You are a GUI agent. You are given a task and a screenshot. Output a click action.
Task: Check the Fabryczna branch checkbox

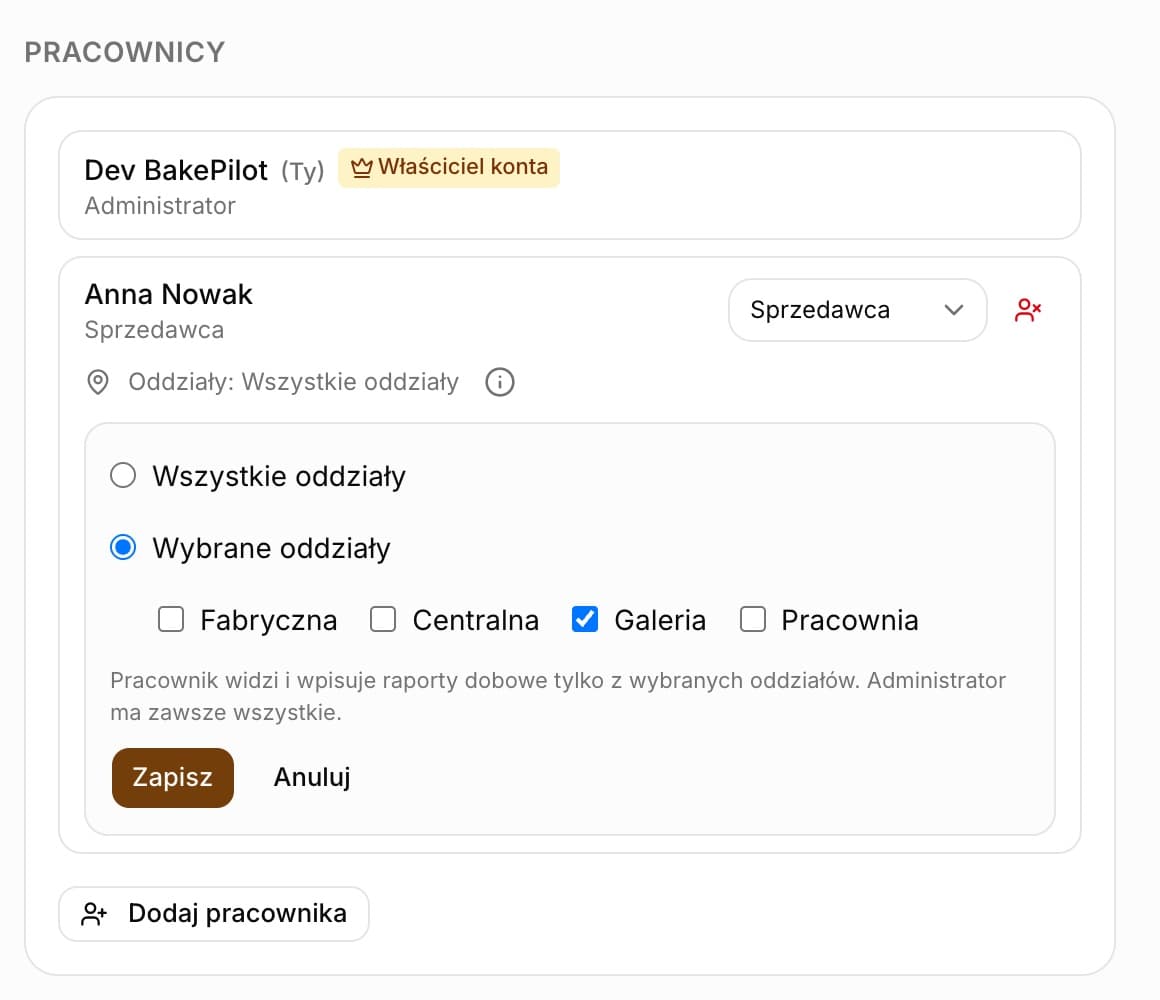coord(171,619)
